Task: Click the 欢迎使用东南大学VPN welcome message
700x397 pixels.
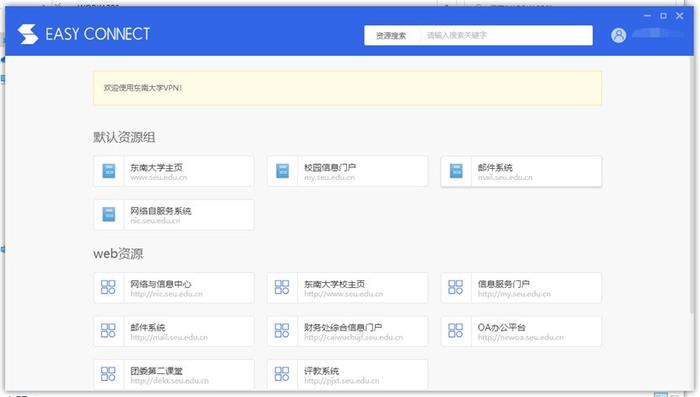Action: (143, 88)
